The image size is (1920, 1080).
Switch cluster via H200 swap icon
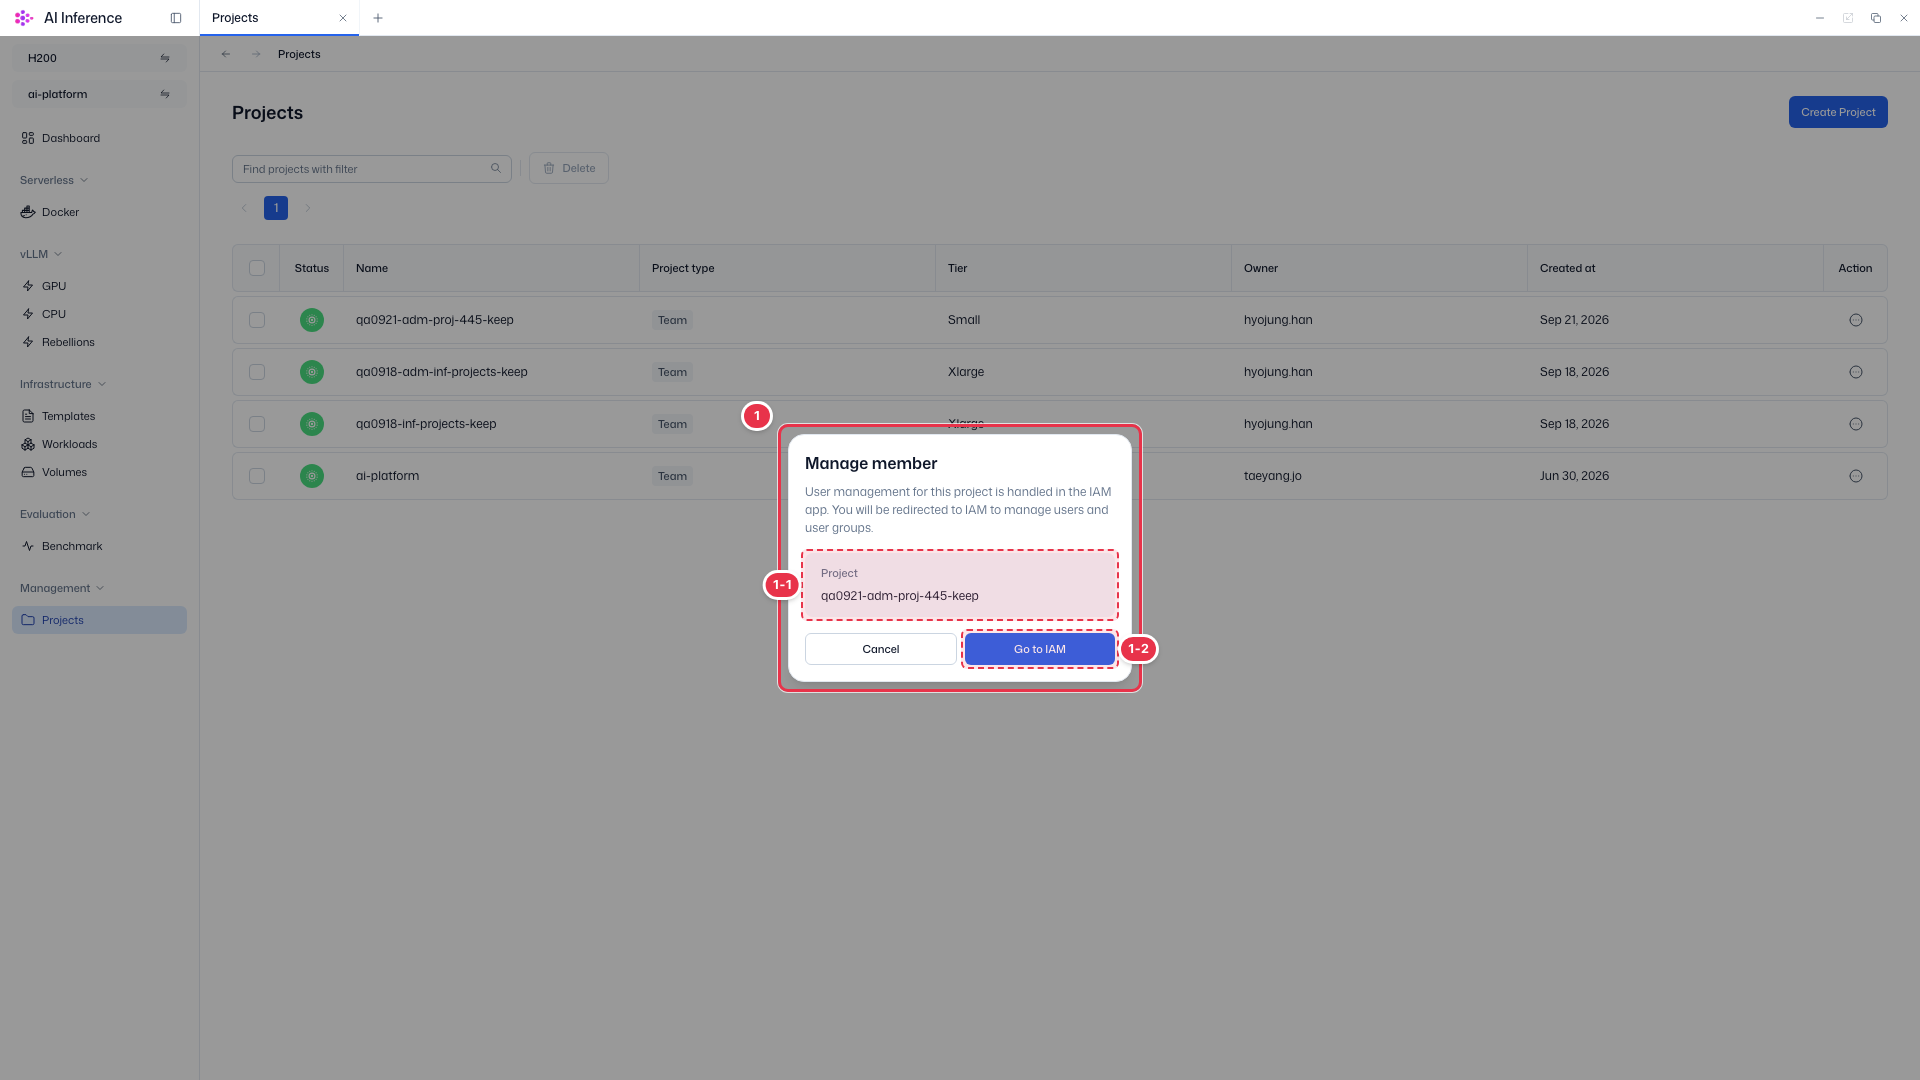click(x=165, y=58)
